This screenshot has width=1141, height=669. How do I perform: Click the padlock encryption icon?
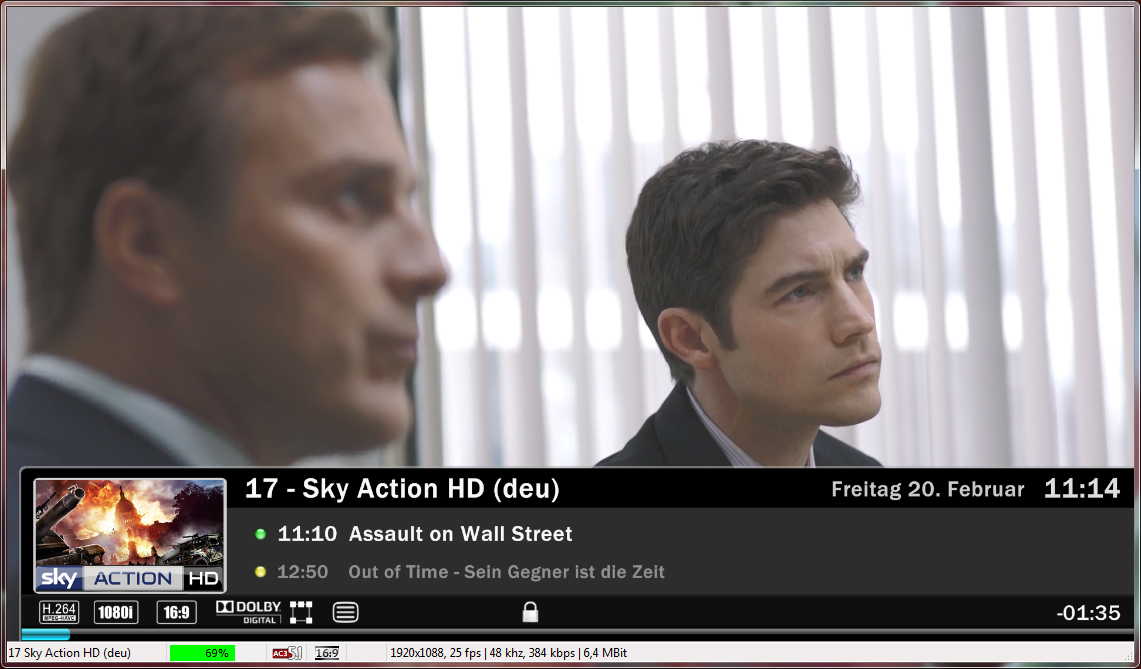pos(530,611)
